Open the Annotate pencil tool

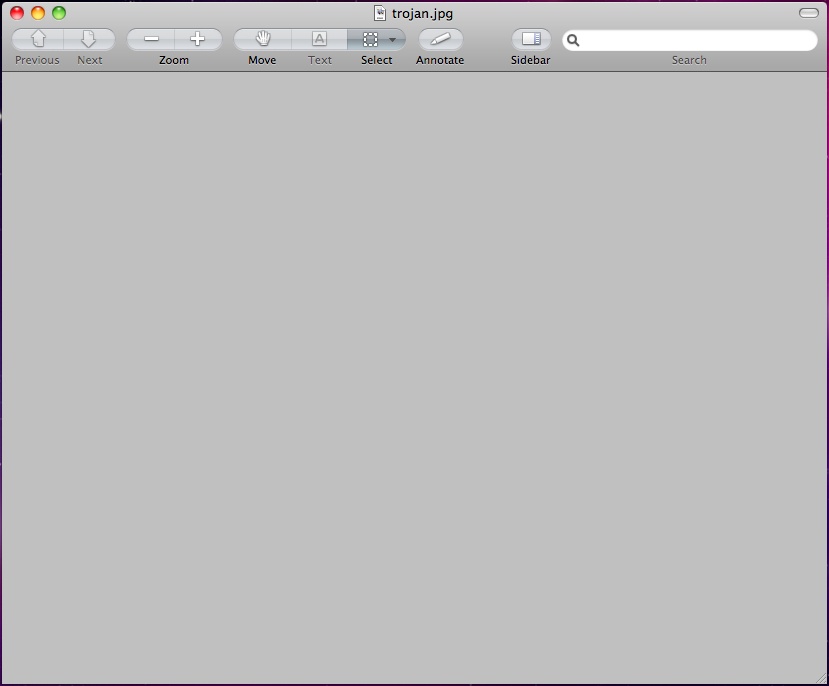coord(440,40)
